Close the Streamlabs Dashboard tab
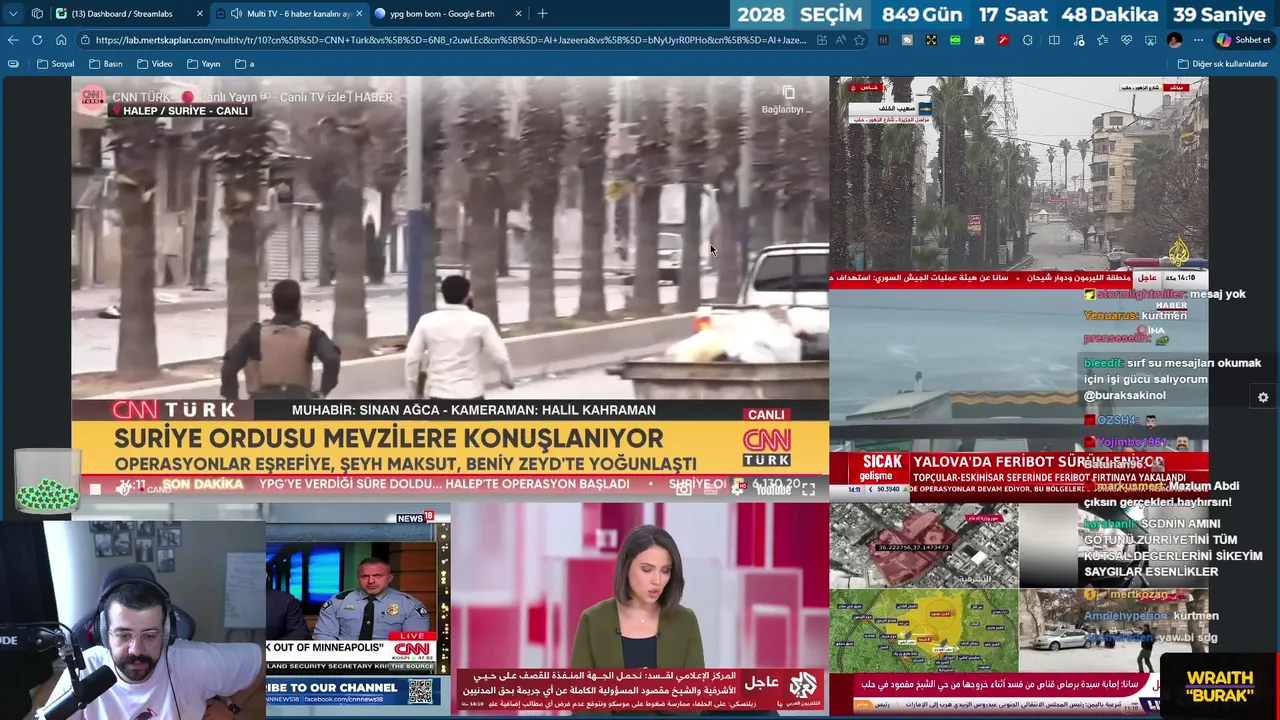Viewport: 1280px width, 720px height. pyautogui.click(x=200, y=14)
